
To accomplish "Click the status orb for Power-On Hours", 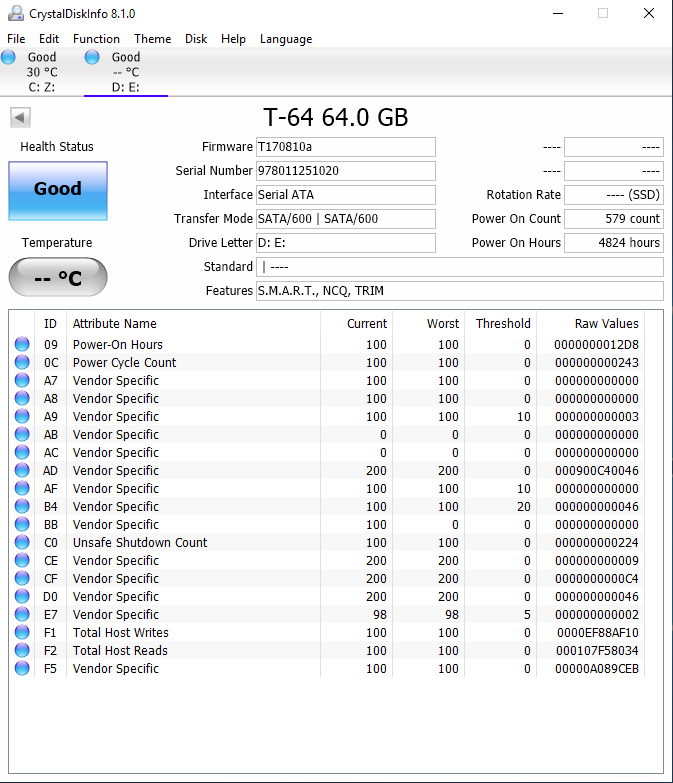I will [x=22, y=345].
